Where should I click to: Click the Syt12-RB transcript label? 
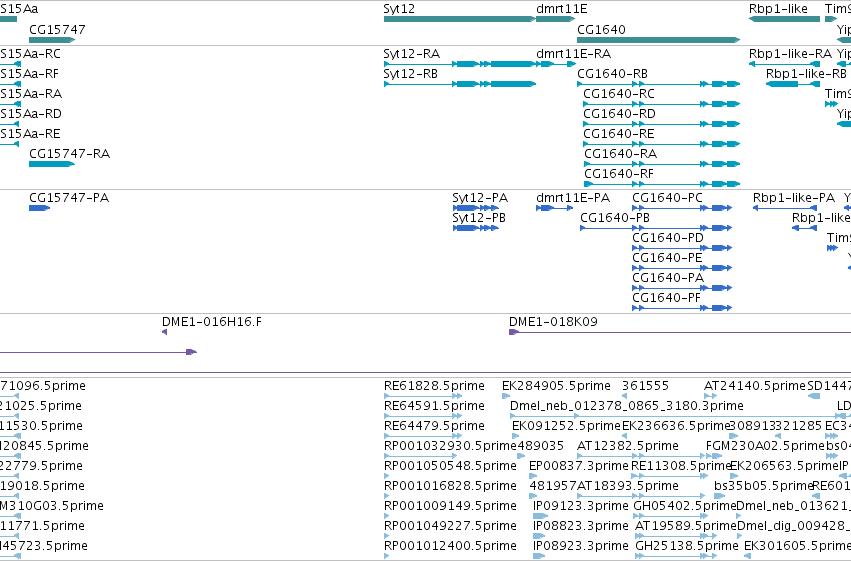[410, 74]
